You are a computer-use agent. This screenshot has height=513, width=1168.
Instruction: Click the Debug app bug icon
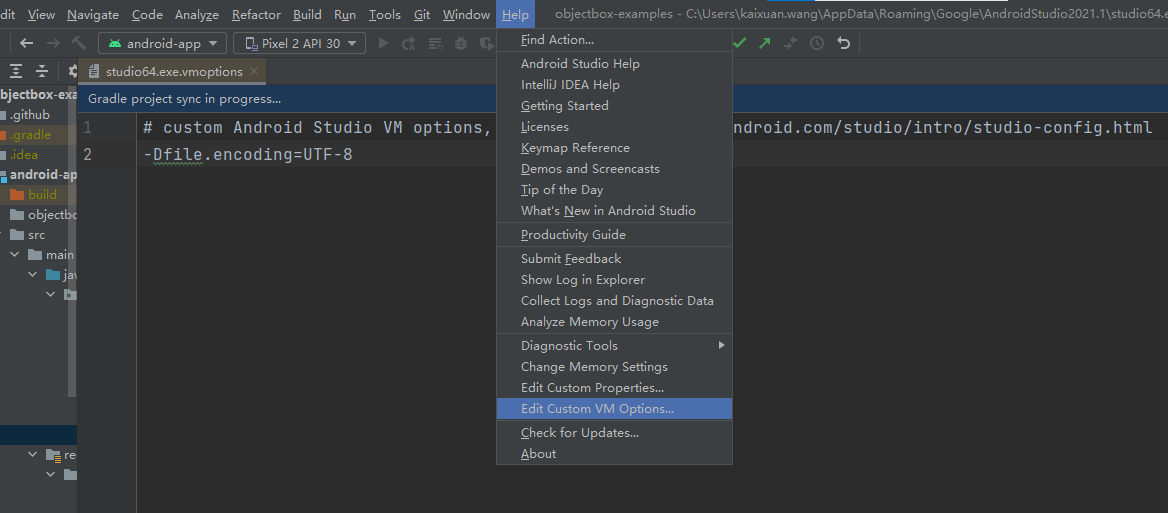tap(461, 43)
